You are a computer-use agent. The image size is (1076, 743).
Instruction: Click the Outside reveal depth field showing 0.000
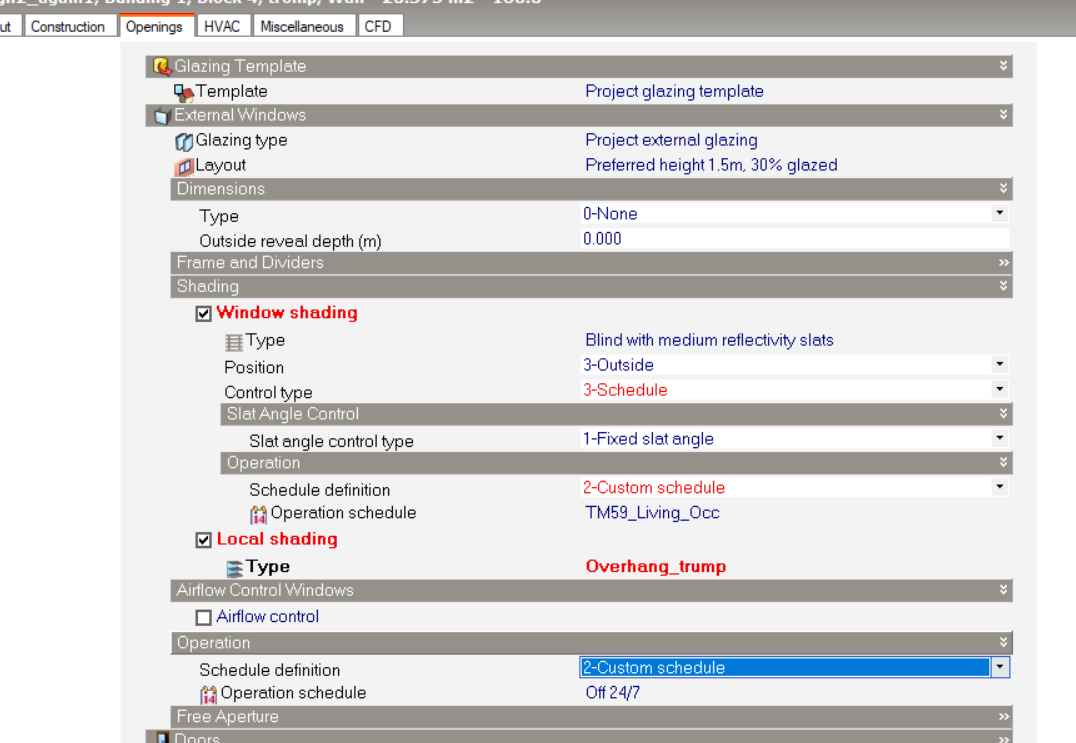795,239
